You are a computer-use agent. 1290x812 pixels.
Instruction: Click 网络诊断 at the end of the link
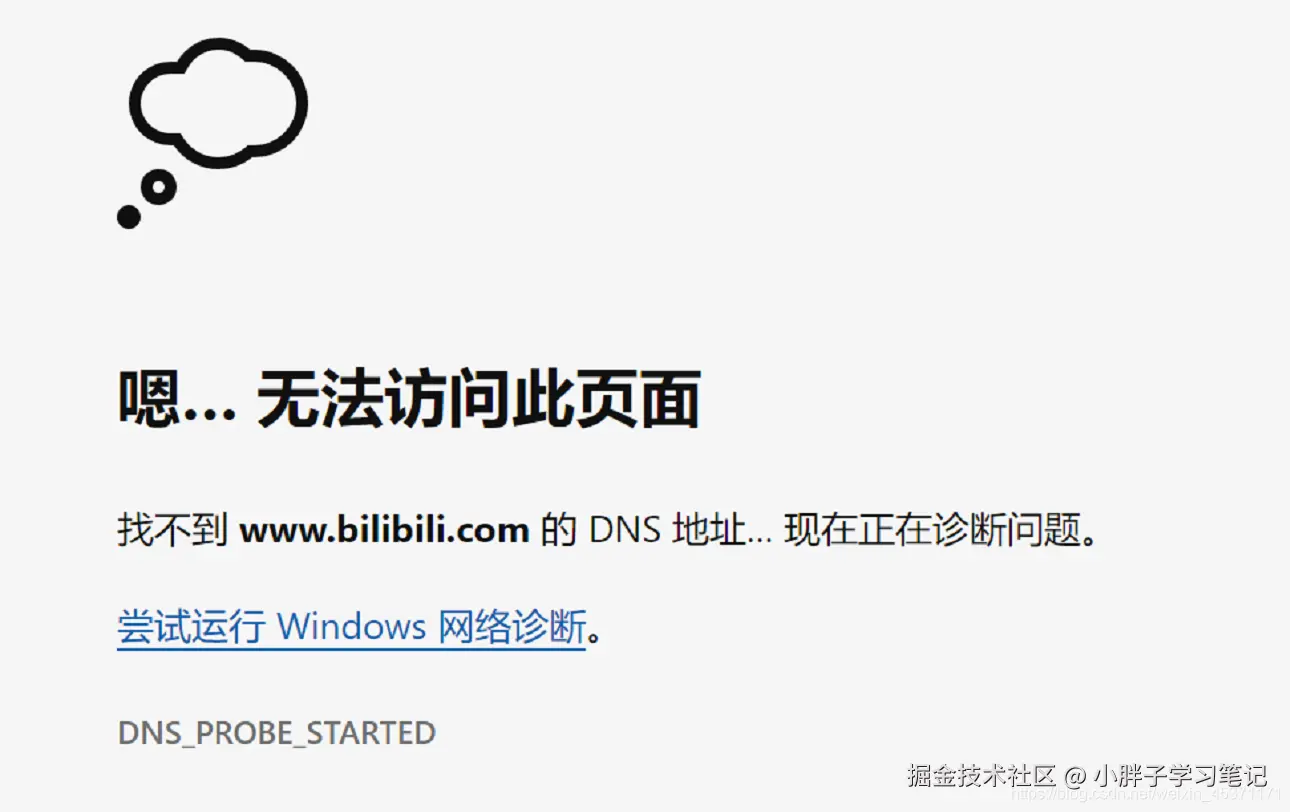[512, 628]
